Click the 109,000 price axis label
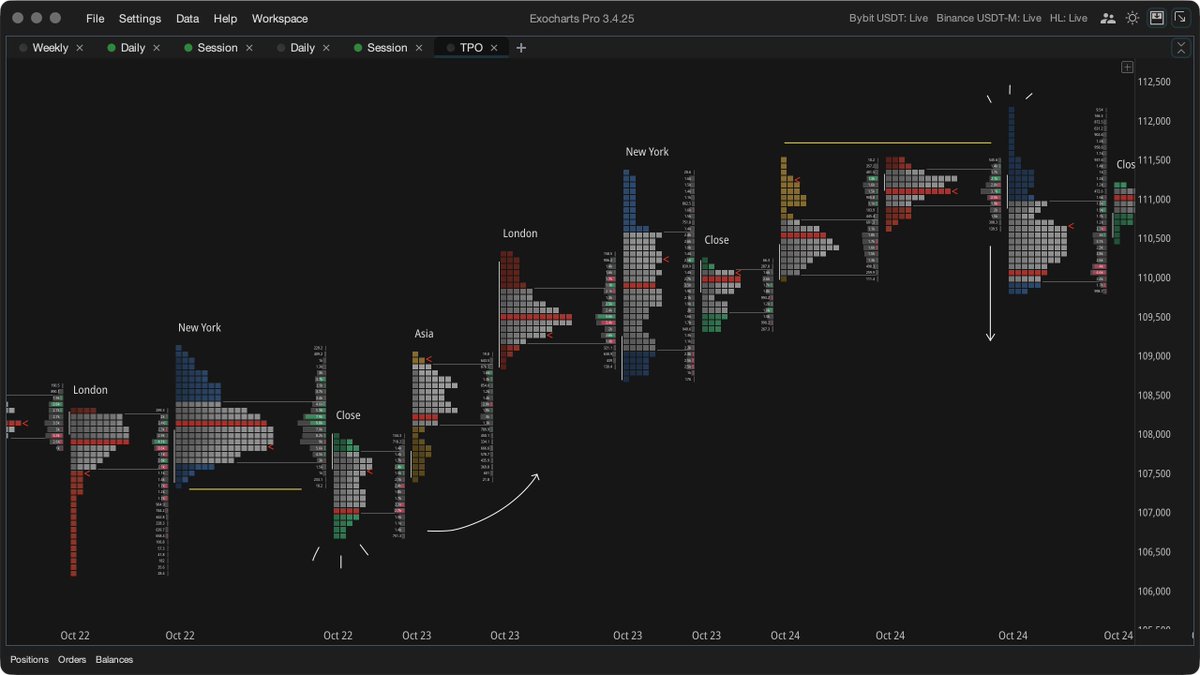Screen dimensions: 1200x675 [1155, 356]
